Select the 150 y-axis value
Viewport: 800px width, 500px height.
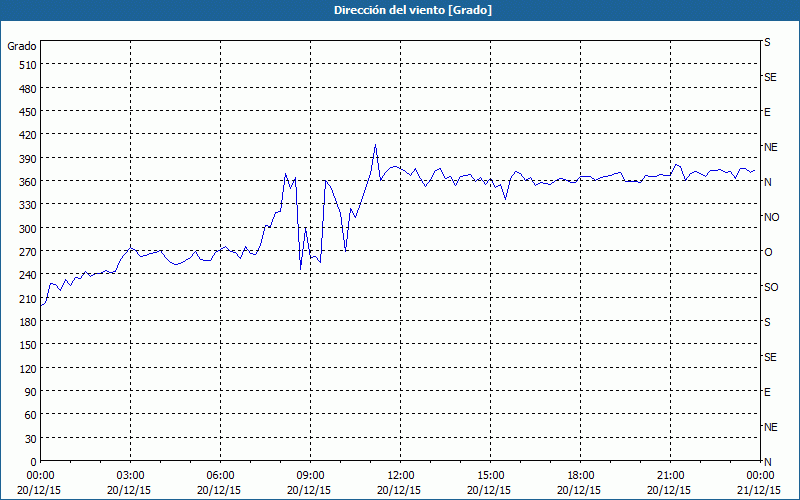click(28, 345)
